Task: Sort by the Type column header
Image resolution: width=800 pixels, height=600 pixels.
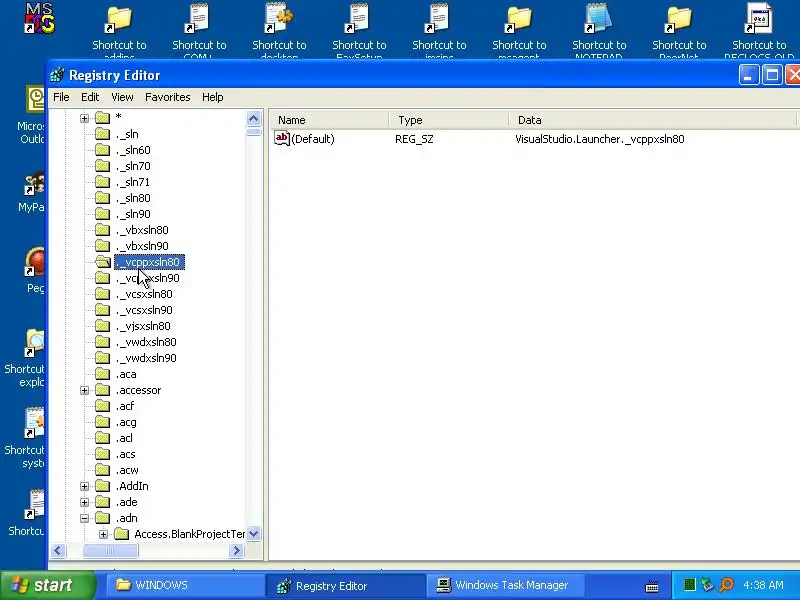Action: [x=448, y=120]
